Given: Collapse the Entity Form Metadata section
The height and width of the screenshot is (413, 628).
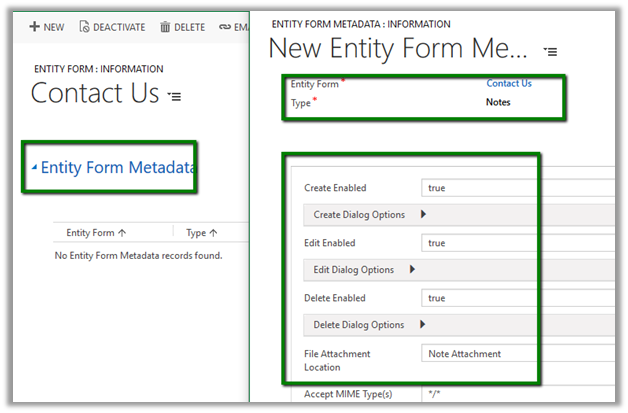Looking at the screenshot, I should click(35, 168).
